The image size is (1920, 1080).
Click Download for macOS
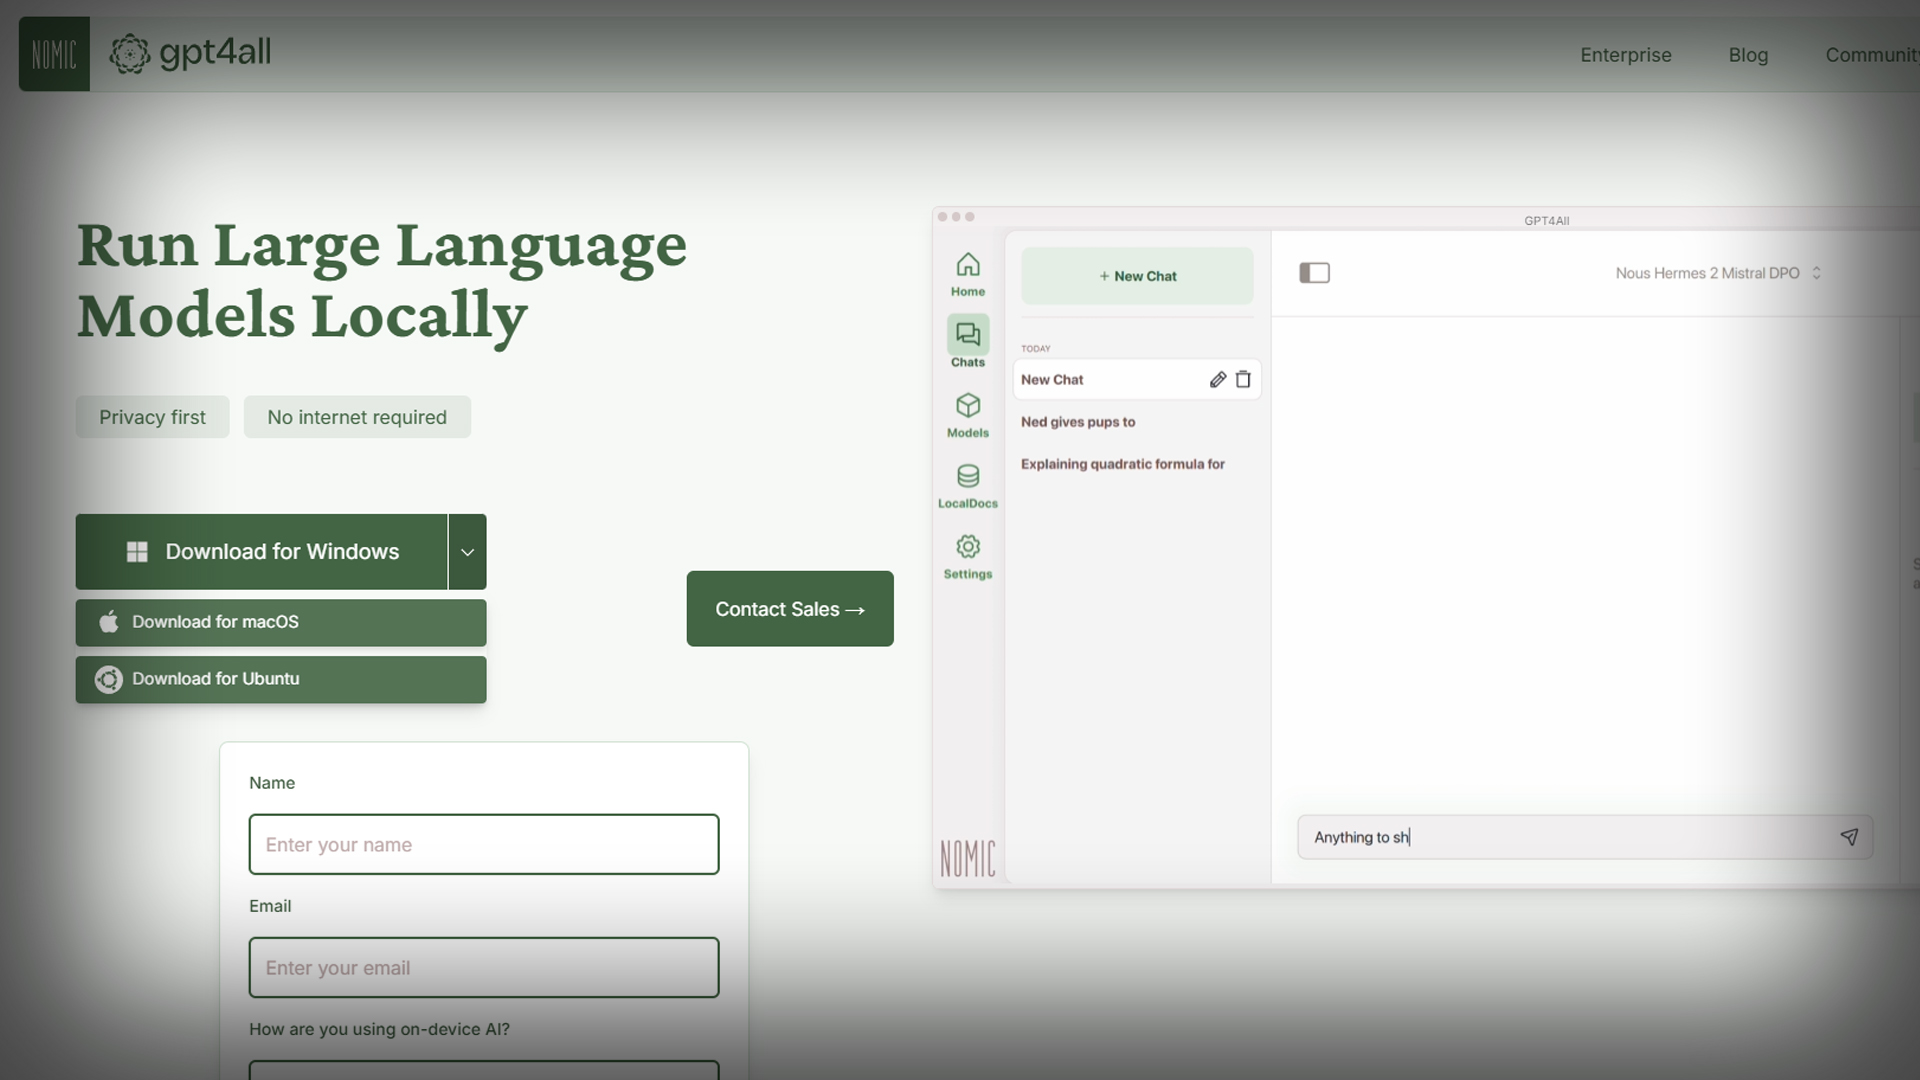tap(281, 622)
